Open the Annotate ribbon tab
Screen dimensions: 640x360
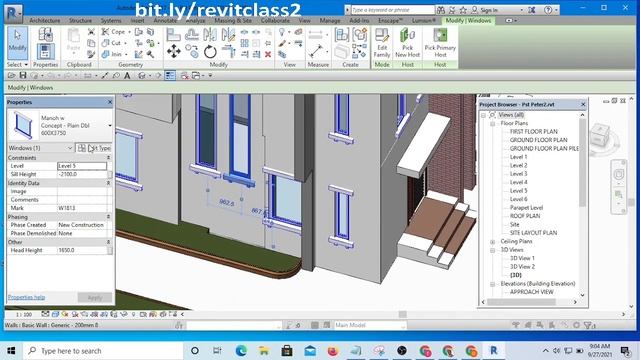pos(165,20)
